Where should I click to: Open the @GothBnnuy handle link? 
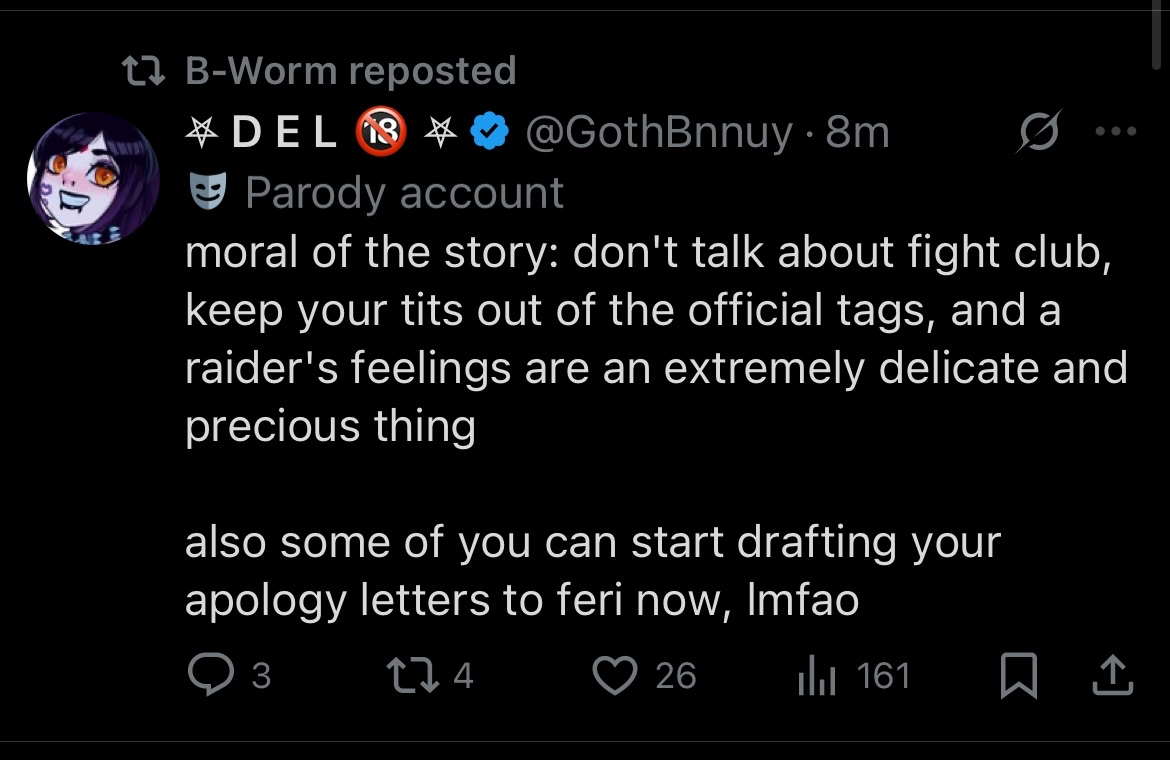[x=659, y=133]
